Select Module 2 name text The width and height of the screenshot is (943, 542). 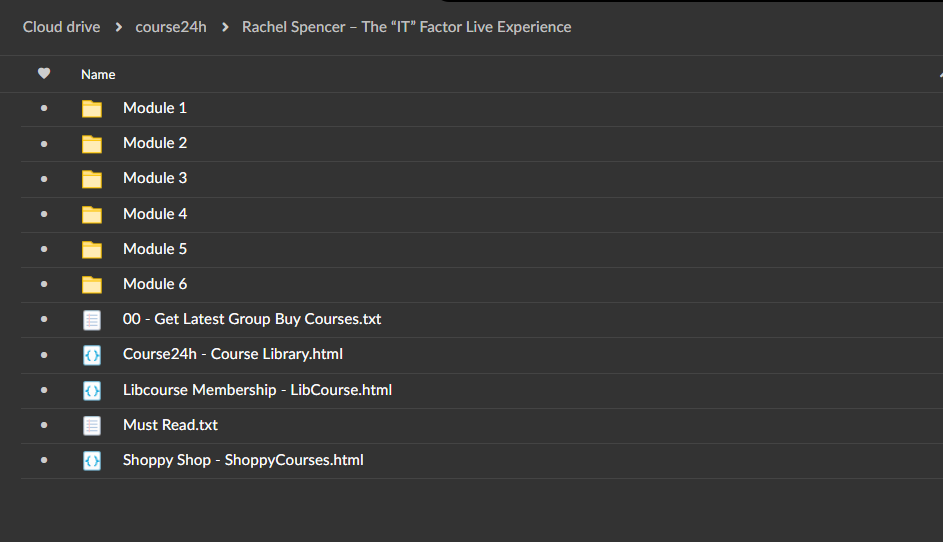click(155, 143)
